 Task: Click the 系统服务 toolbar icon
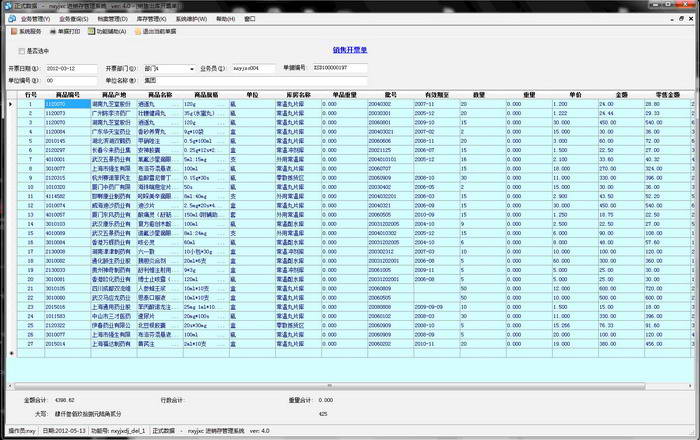(14, 32)
